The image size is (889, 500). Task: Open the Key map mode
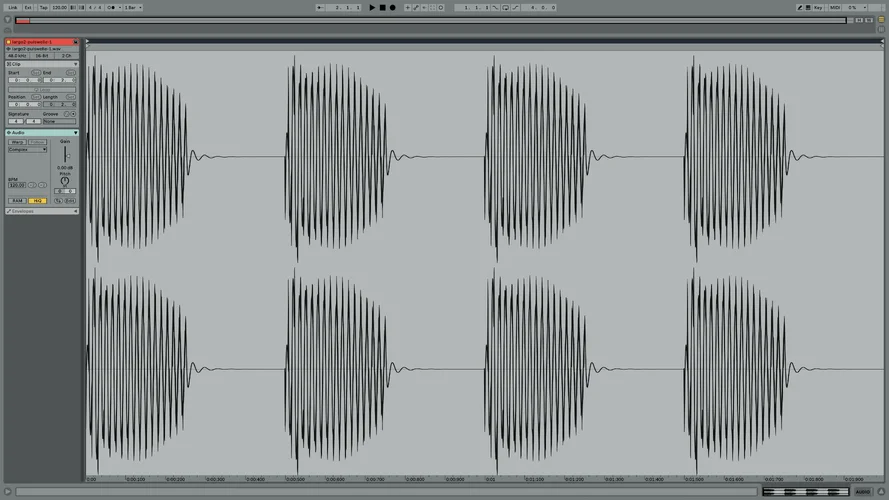click(x=818, y=8)
